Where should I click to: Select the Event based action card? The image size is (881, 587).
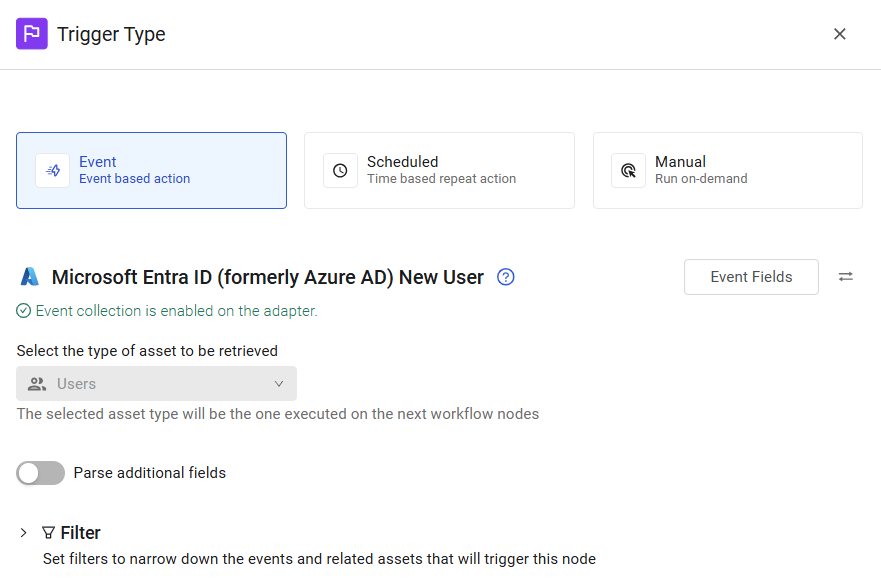pyautogui.click(x=151, y=170)
